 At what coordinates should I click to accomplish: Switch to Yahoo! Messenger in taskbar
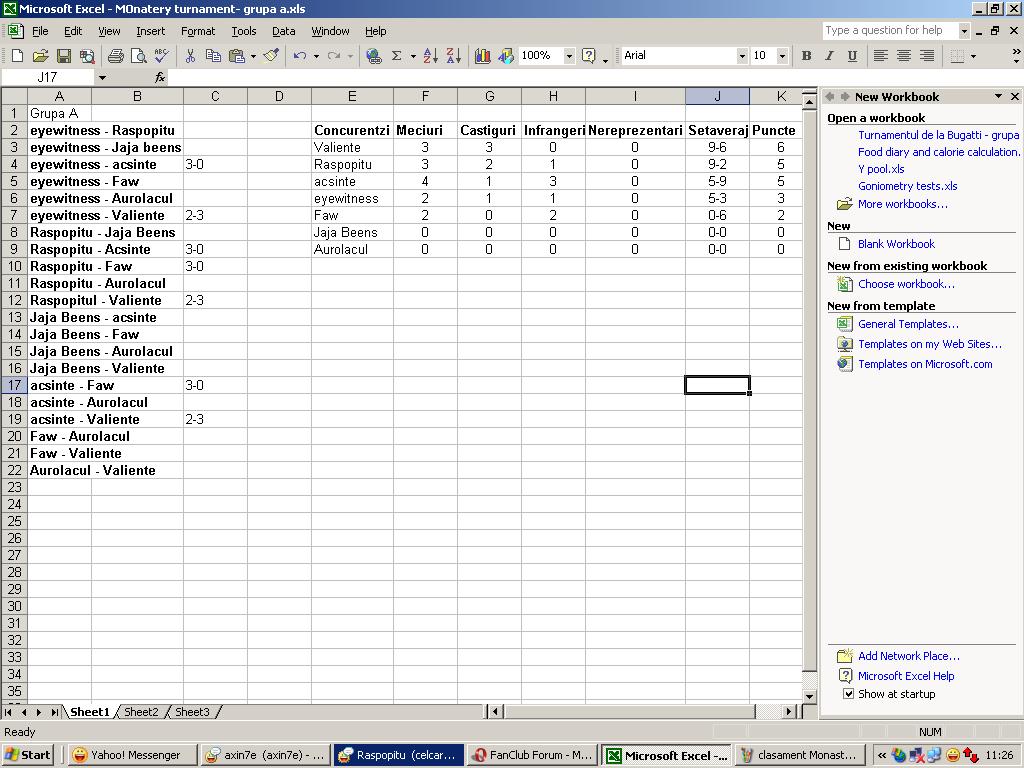(131, 755)
